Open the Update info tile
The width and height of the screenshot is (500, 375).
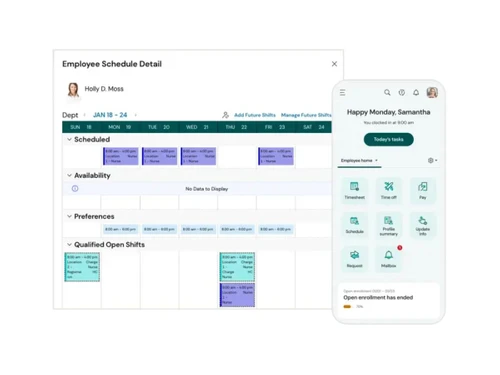(x=423, y=225)
